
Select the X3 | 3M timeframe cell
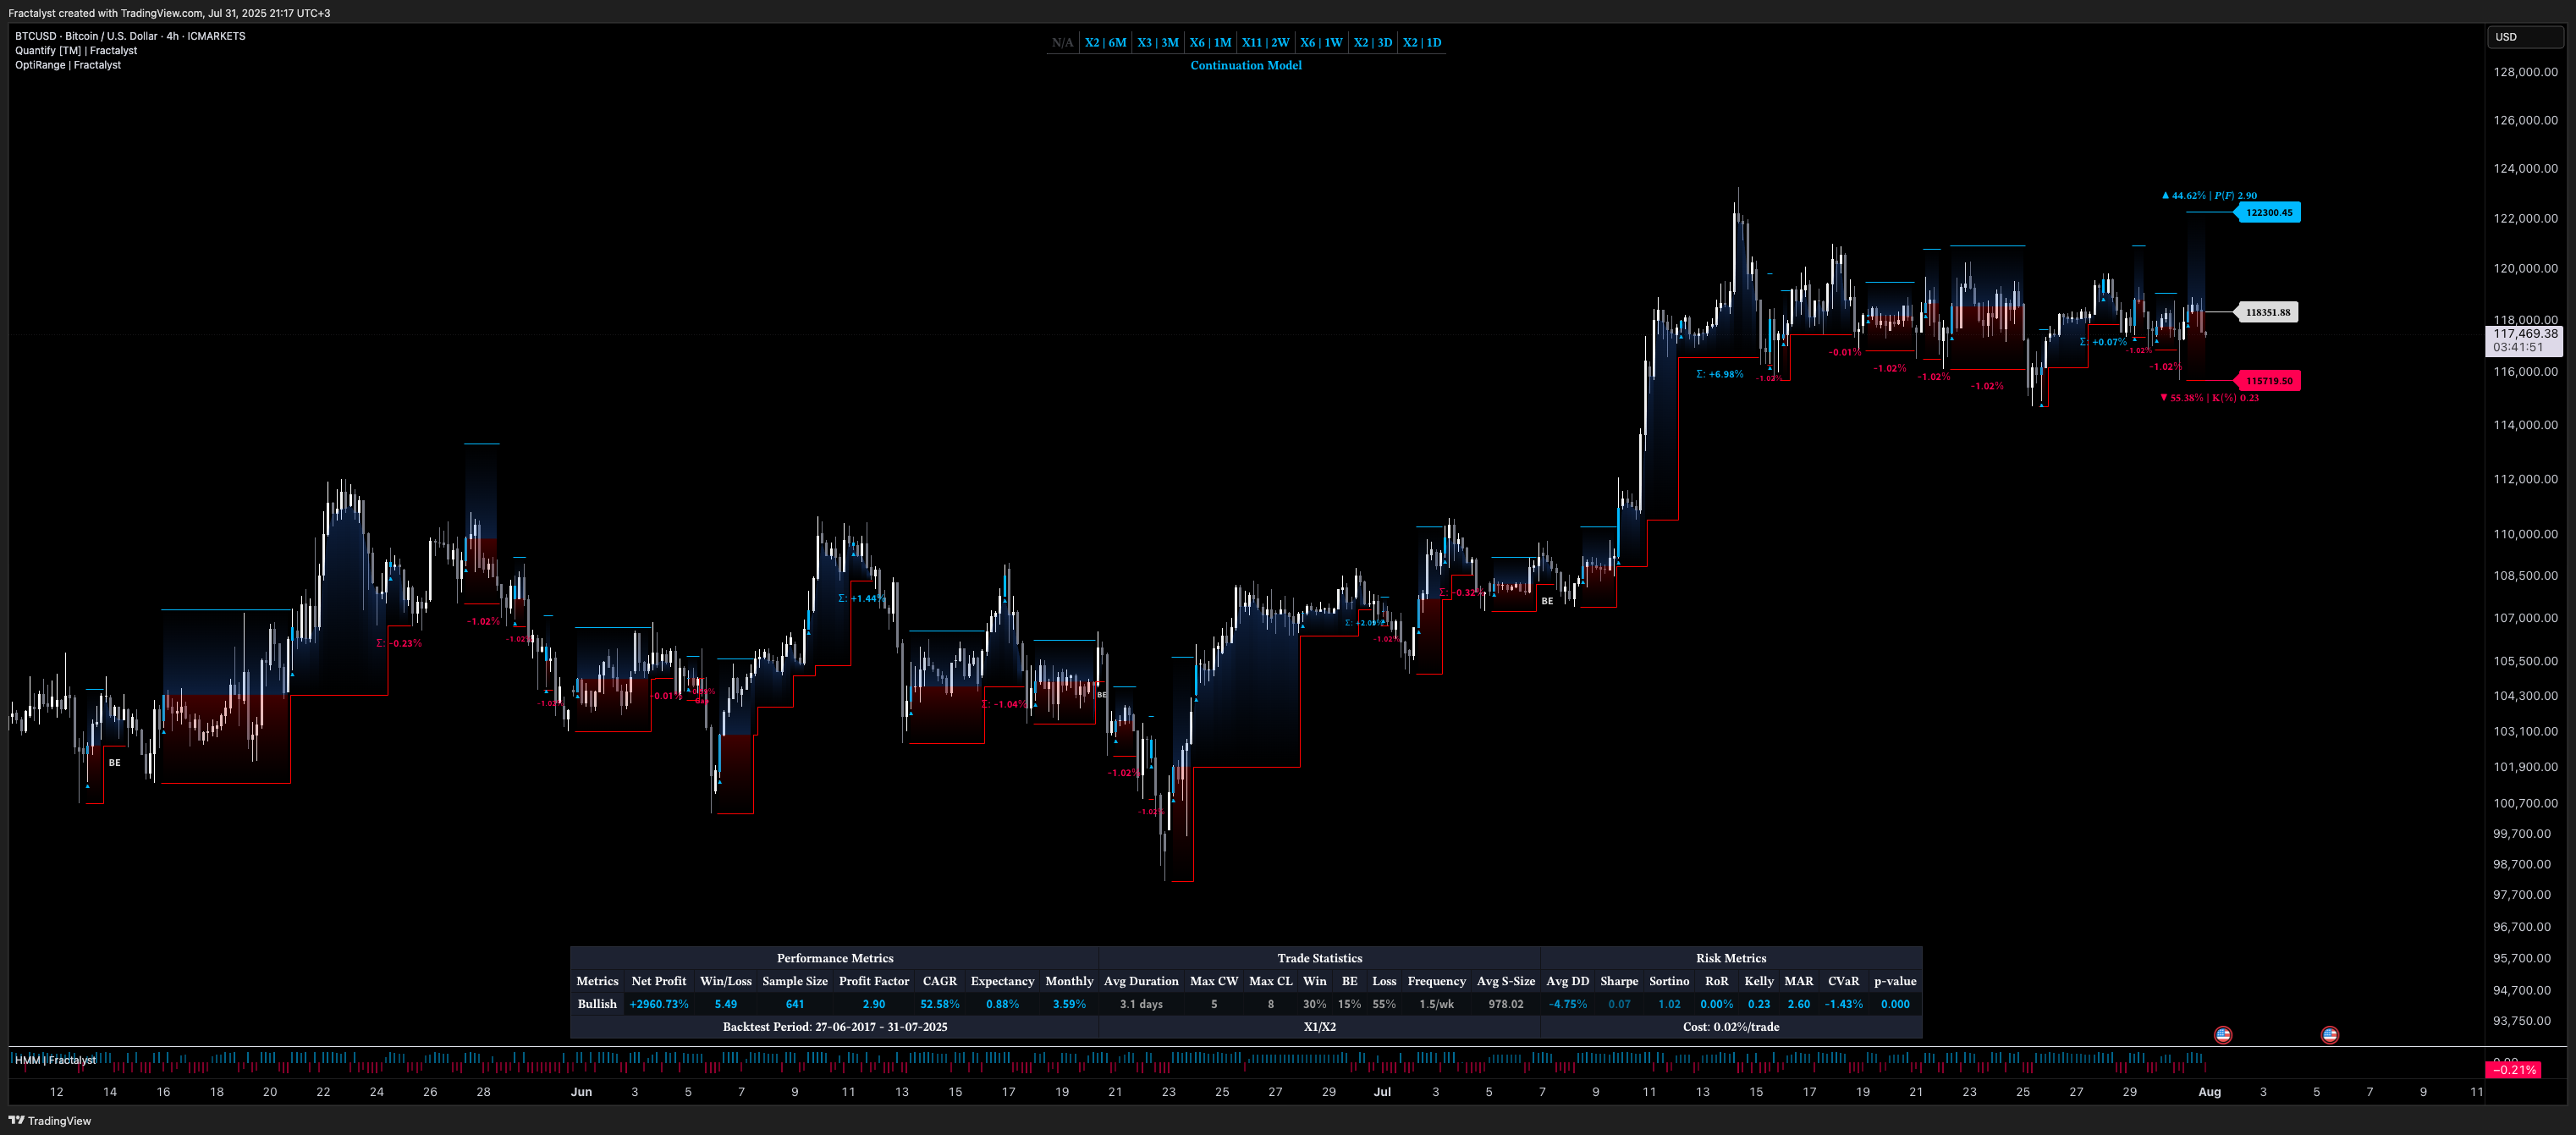[1157, 43]
